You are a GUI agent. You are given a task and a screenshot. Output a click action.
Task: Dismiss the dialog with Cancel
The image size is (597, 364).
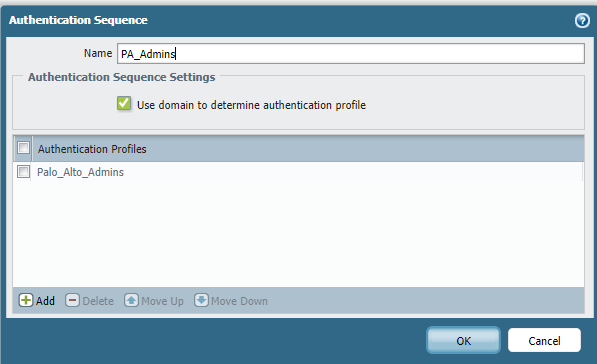pos(544,340)
